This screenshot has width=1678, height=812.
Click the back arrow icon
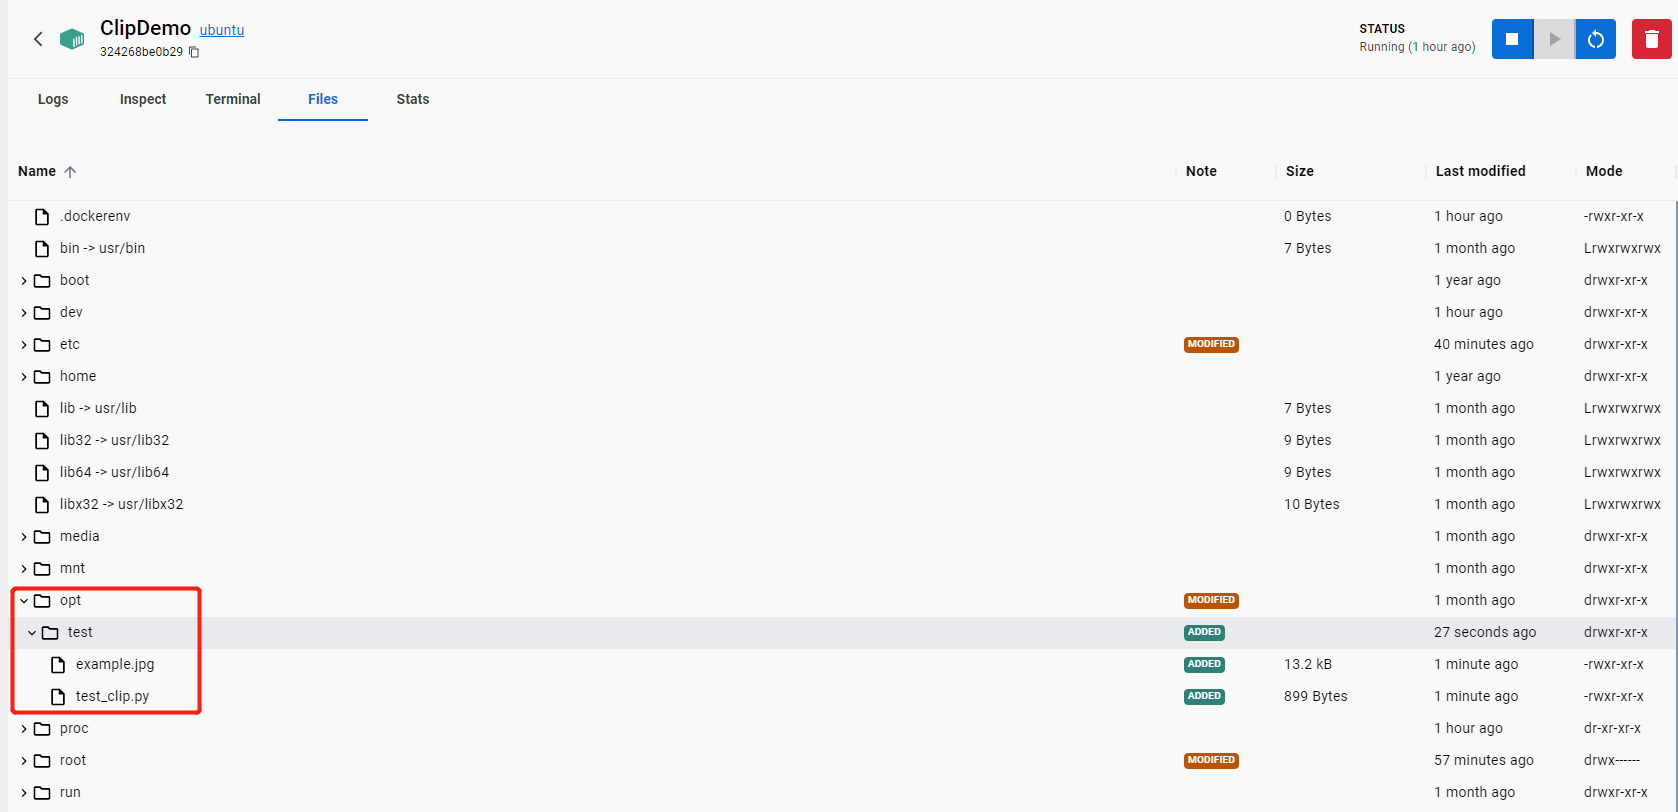click(x=38, y=39)
